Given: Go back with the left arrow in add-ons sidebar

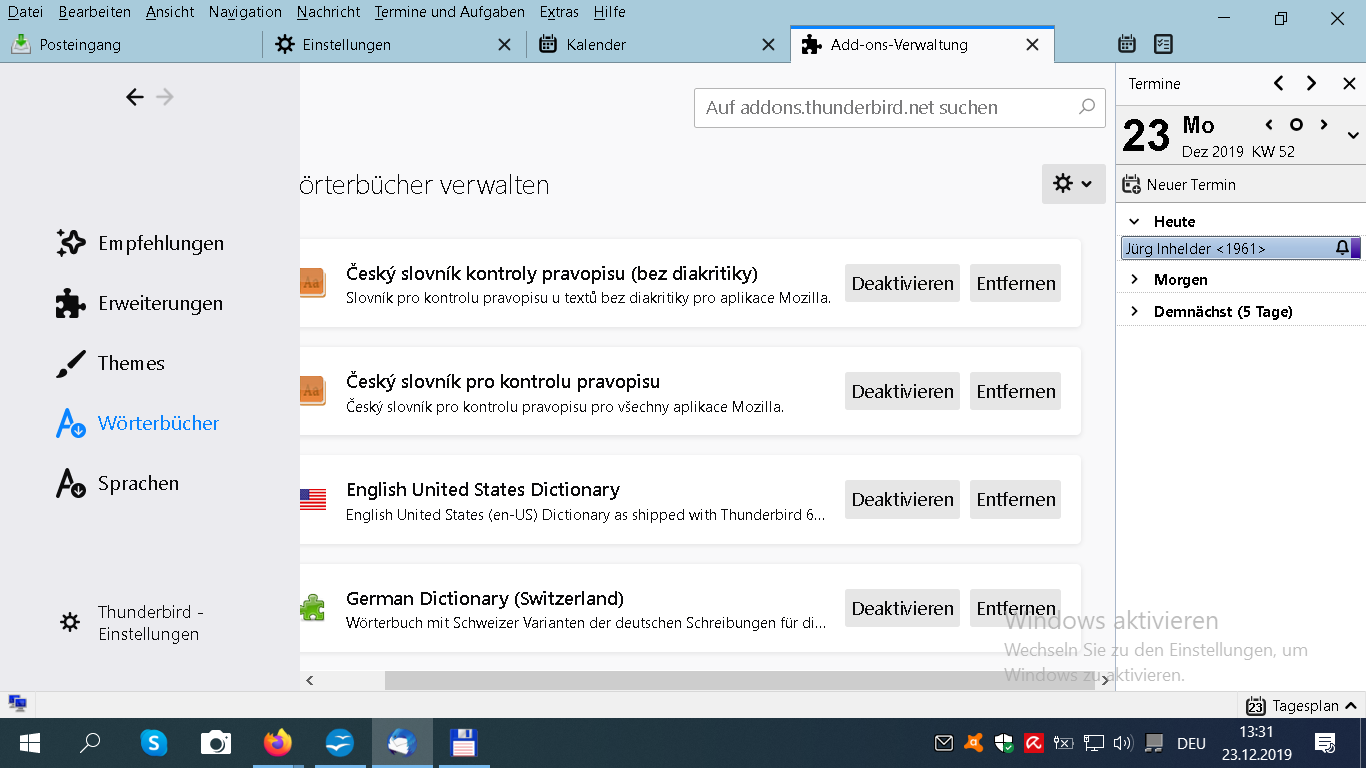Looking at the screenshot, I should pos(135,97).
